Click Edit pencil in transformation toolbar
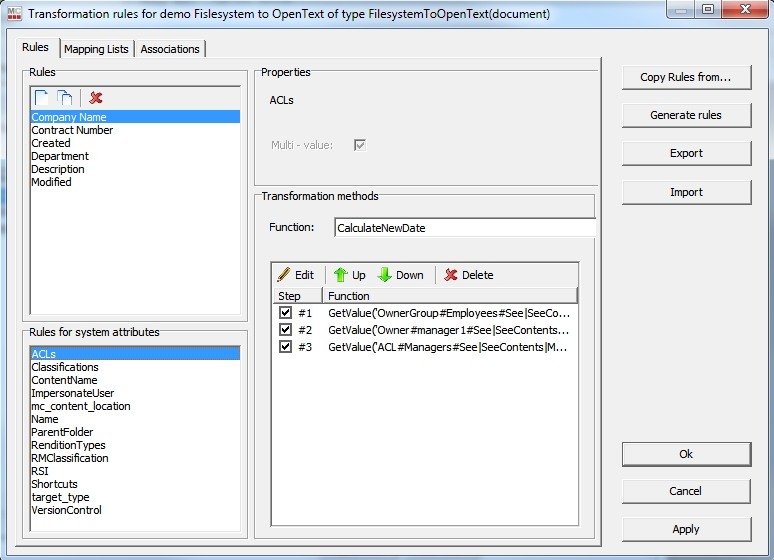Screen dimensions: 774x560 point(295,275)
